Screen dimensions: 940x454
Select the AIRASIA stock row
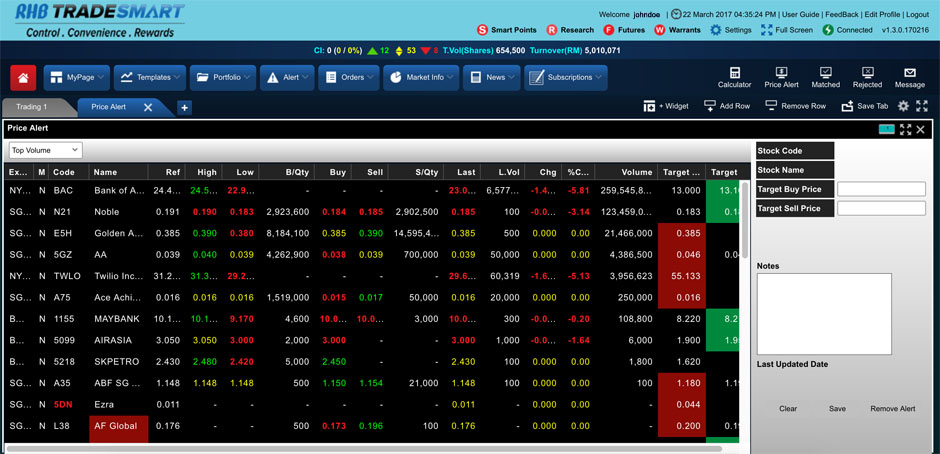tap(372, 340)
